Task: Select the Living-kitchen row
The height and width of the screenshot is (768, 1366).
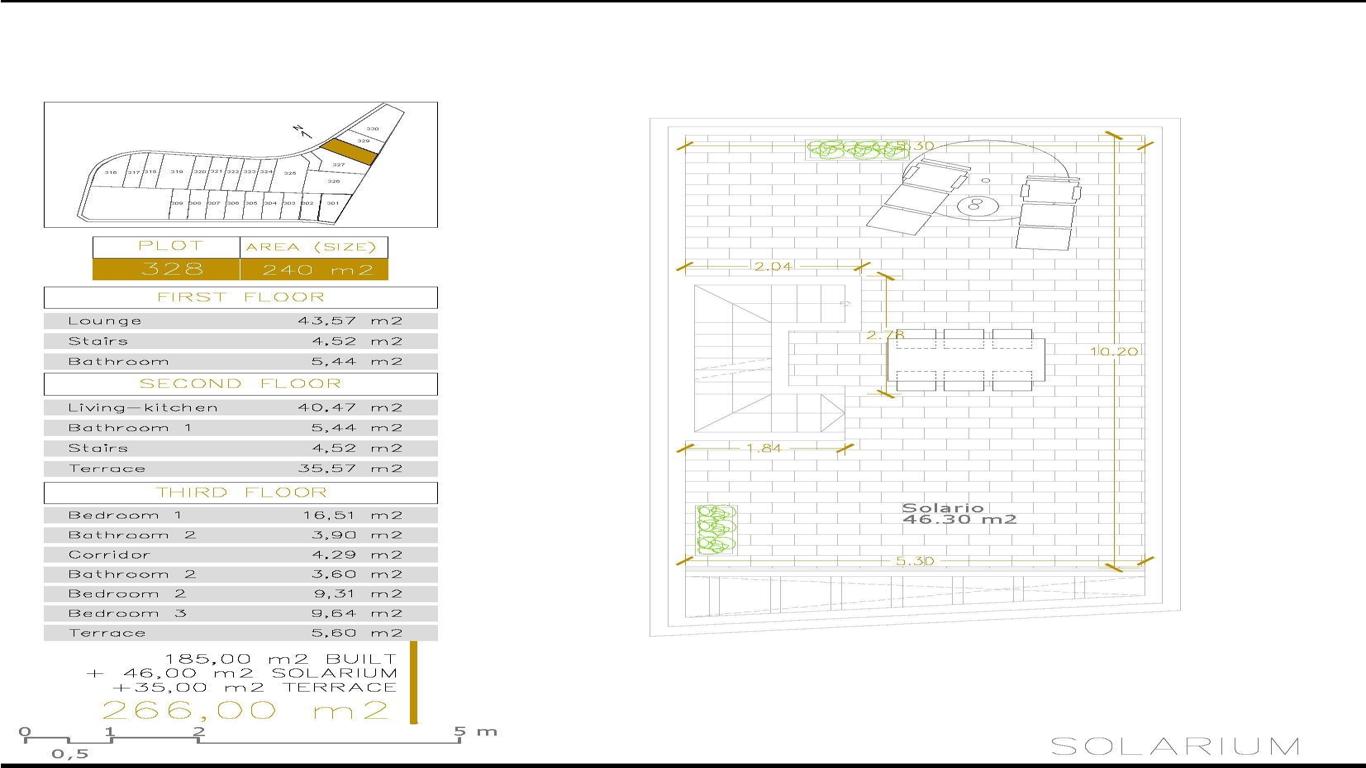Action: (240, 408)
